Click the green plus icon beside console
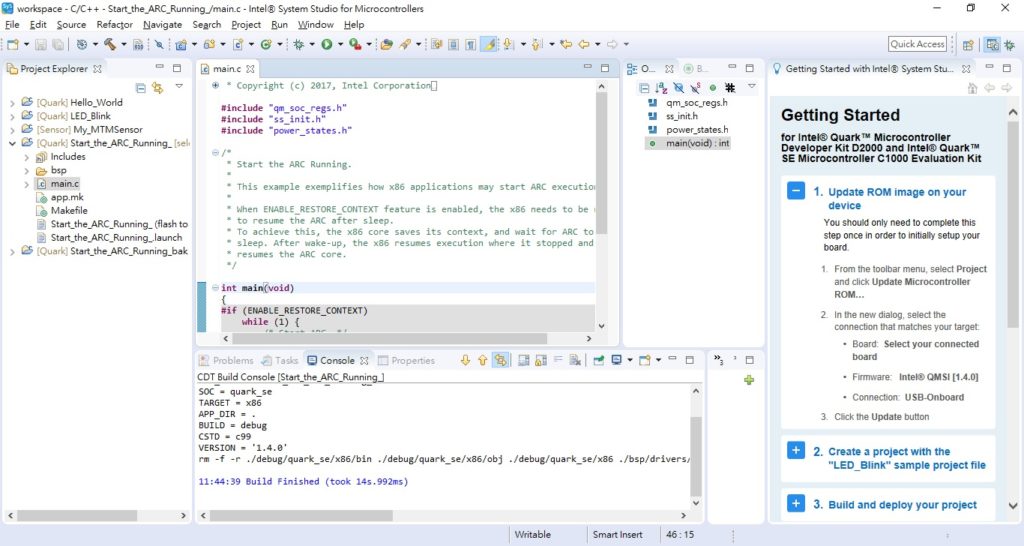This screenshot has height=546, width=1024. [x=748, y=380]
